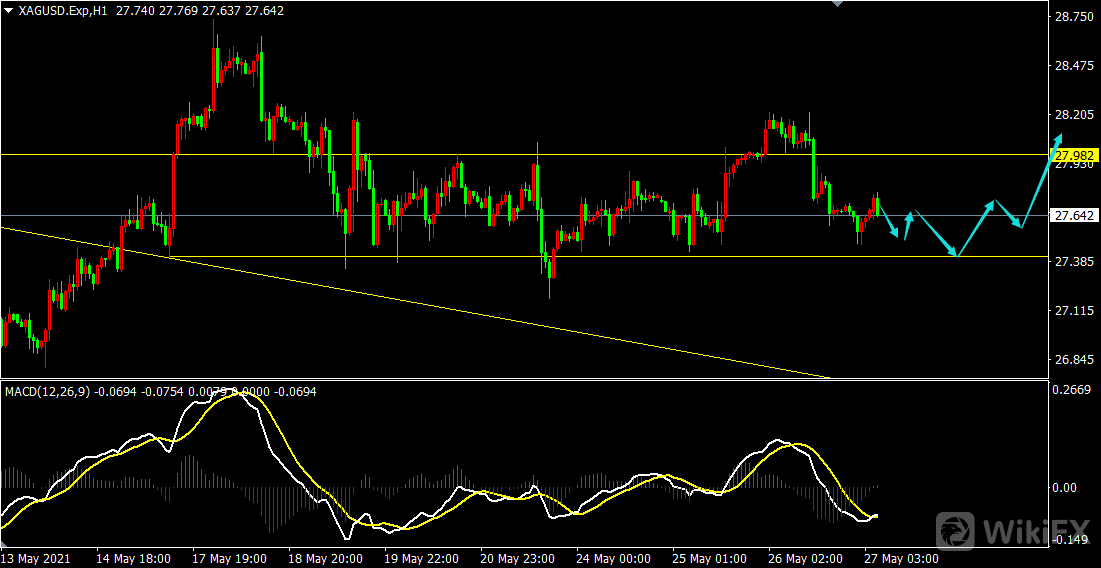
Task: Click the WikiFX logo emblem watermark
Action: point(956,530)
